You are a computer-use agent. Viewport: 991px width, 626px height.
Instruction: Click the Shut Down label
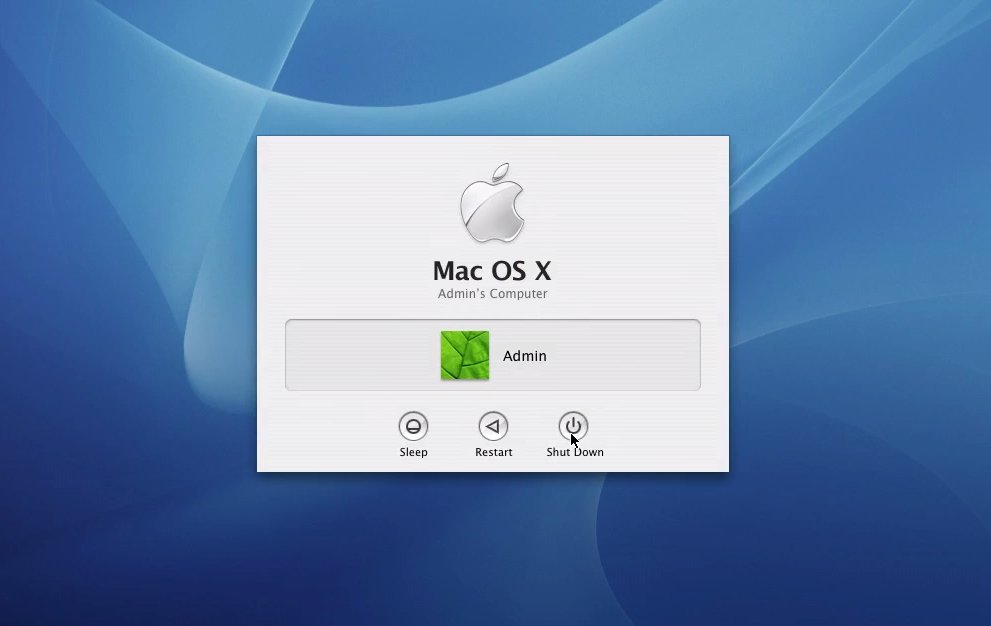[x=575, y=452]
